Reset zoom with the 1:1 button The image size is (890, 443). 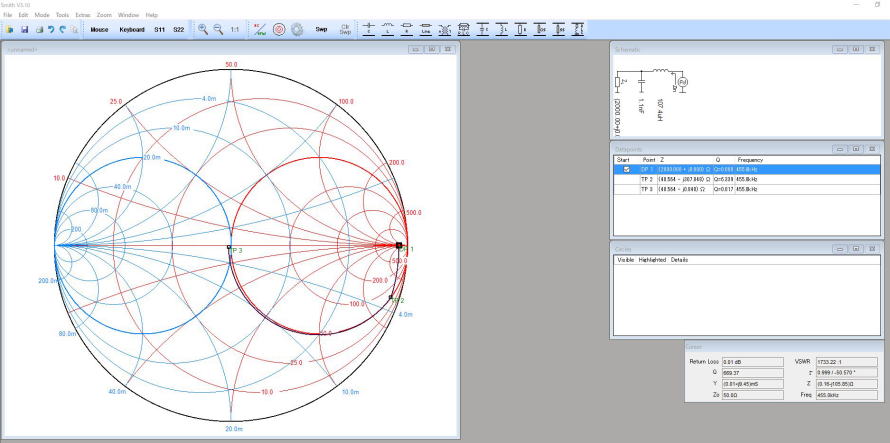tap(234, 30)
